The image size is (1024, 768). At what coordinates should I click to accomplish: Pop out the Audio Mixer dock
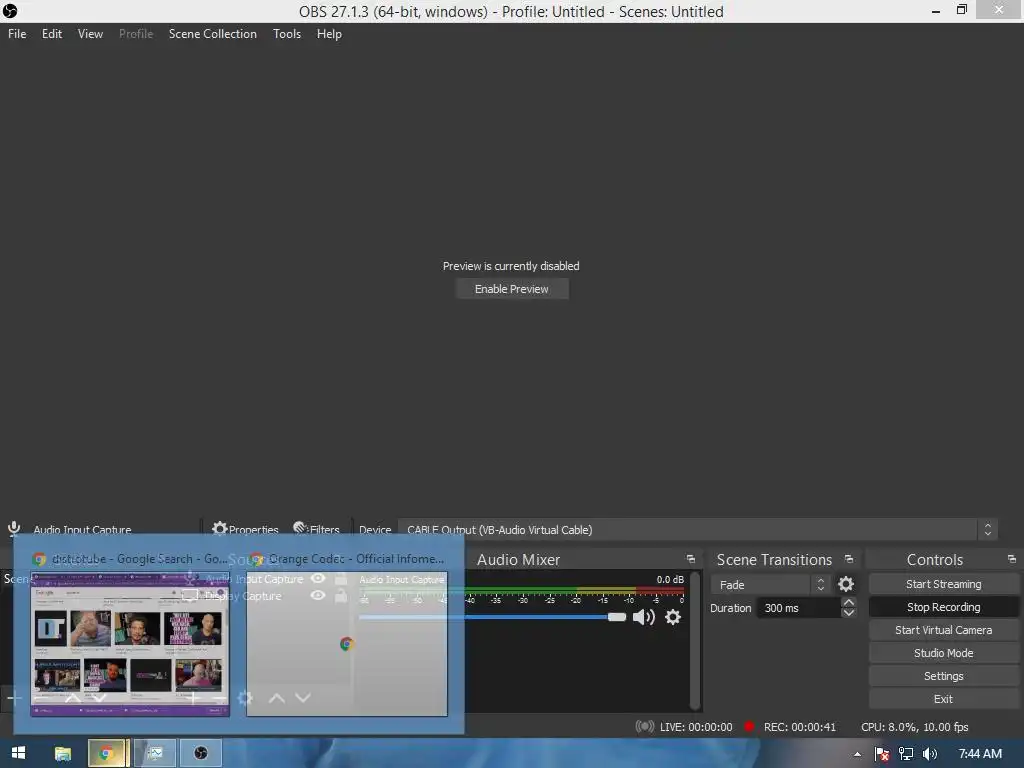click(691, 559)
